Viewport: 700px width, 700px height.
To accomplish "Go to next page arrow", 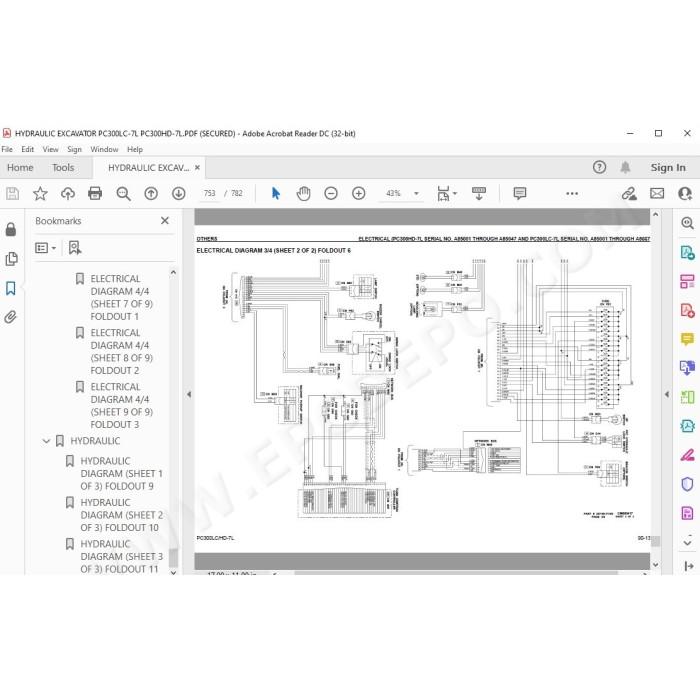I will click(x=179, y=194).
